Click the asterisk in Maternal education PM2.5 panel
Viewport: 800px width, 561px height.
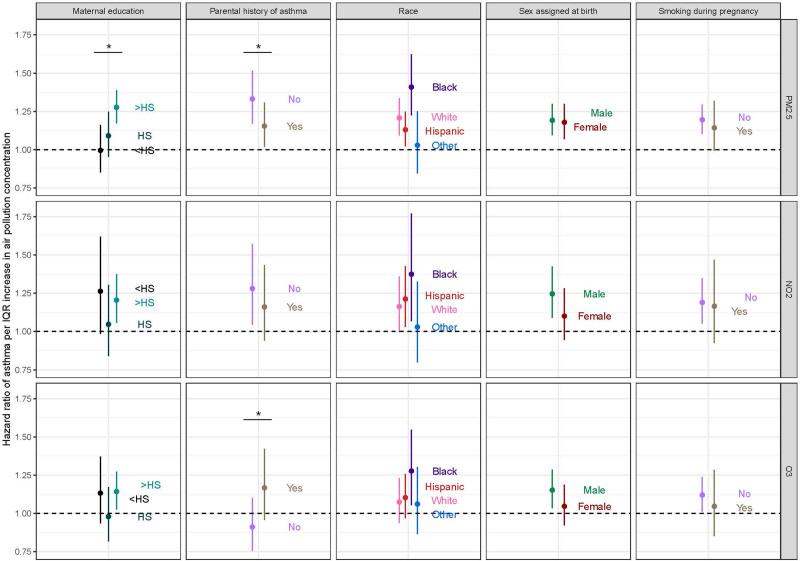click(108, 47)
